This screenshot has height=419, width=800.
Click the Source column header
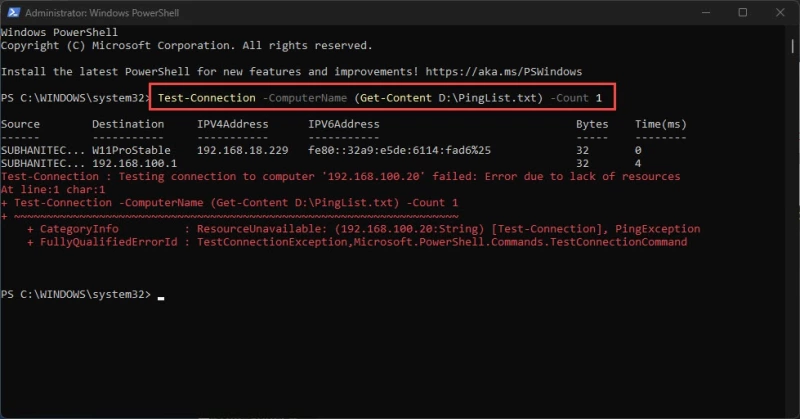20,124
